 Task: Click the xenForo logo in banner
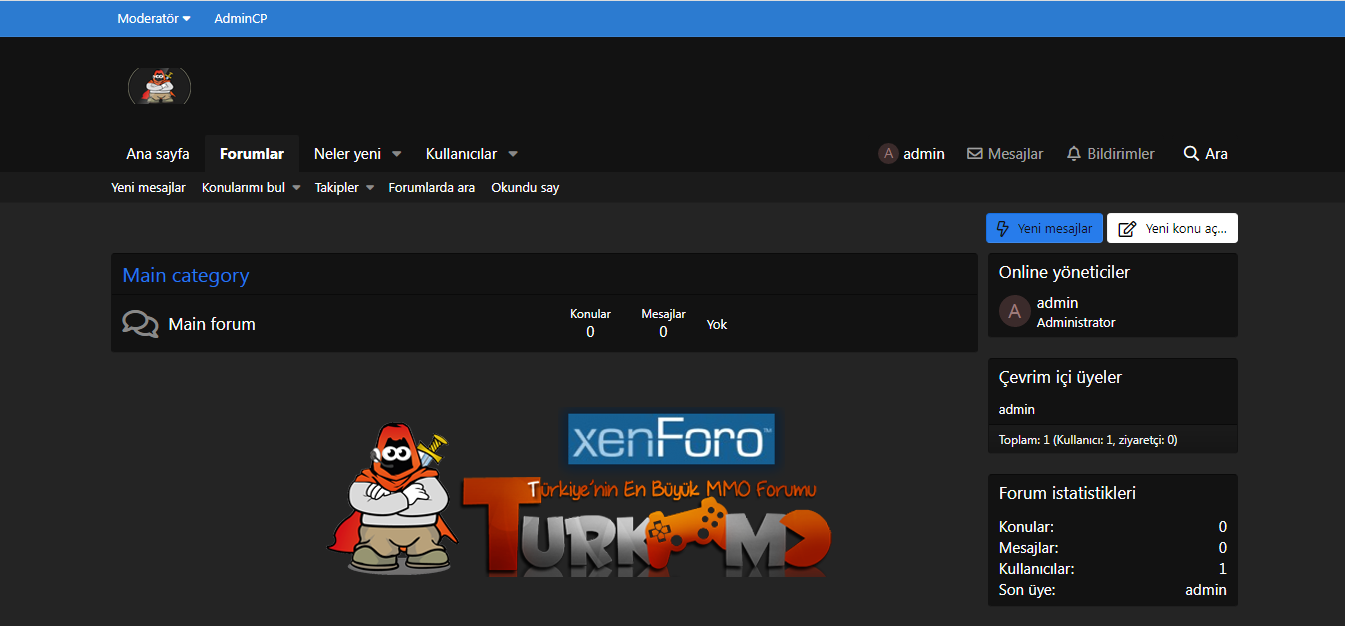click(x=671, y=440)
